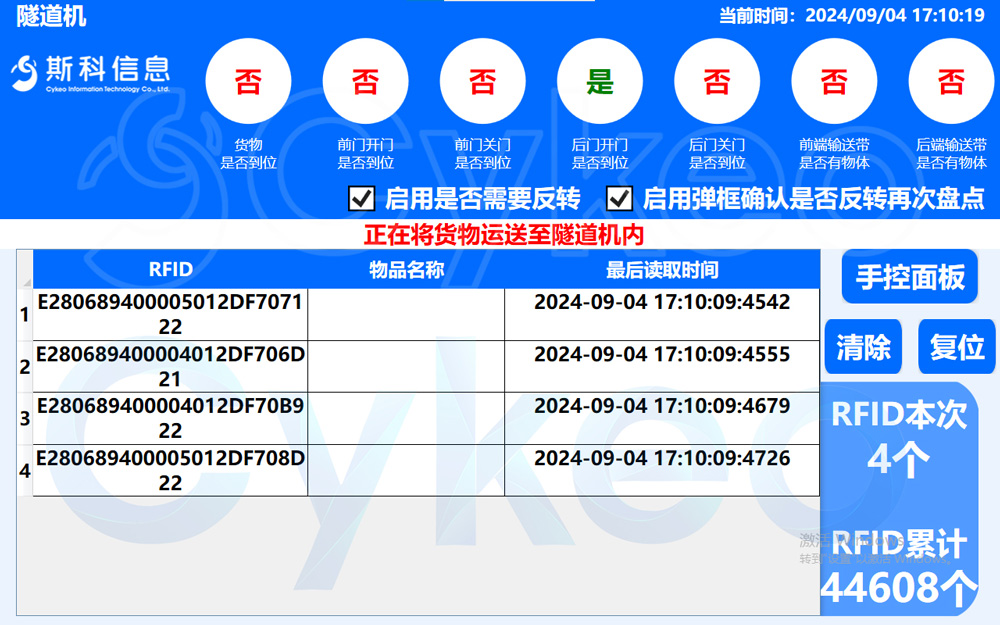
Task: Click the 货物是否到位 status indicator
Action: click(248, 80)
